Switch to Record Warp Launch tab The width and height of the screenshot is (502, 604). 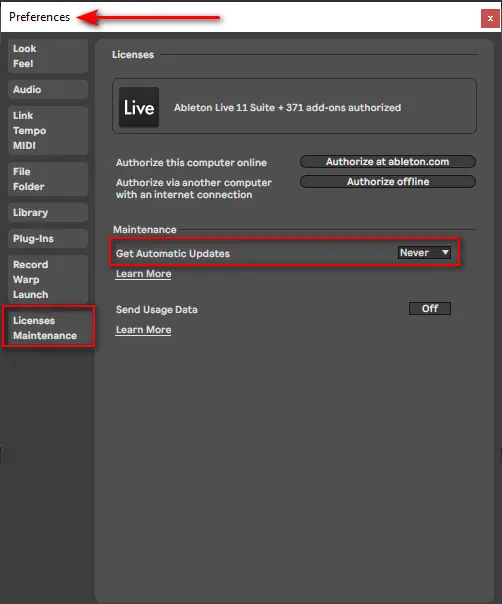48,280
